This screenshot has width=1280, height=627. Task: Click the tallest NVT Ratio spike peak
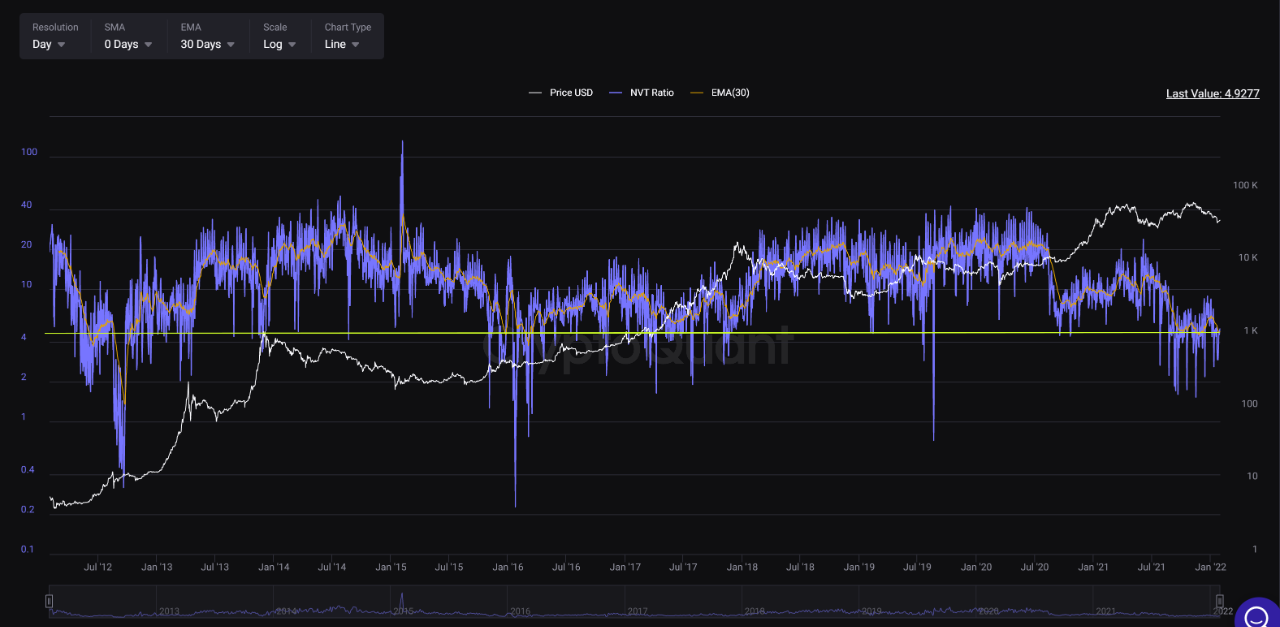[402, 142]
